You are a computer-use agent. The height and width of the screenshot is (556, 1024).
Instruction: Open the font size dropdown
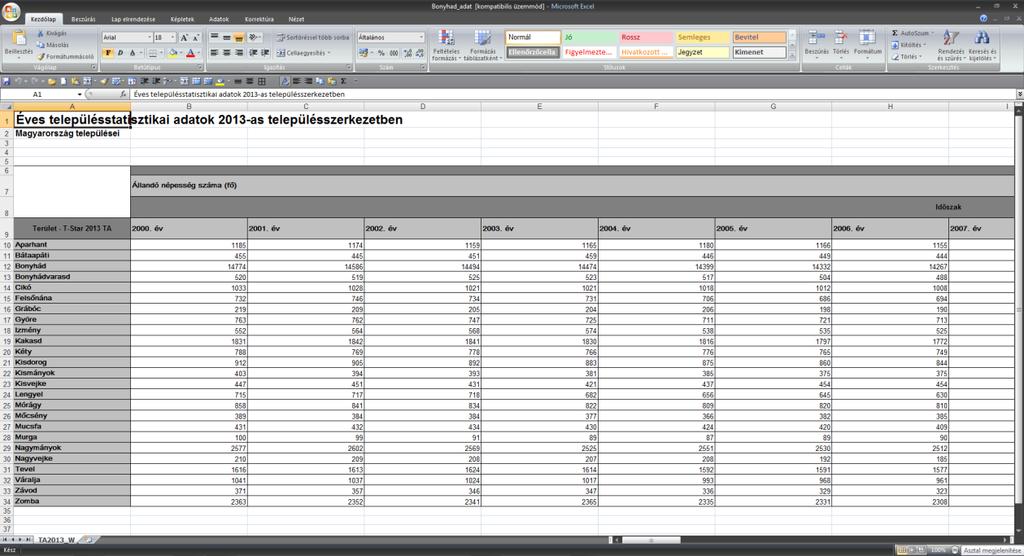(x=172, y=38)
